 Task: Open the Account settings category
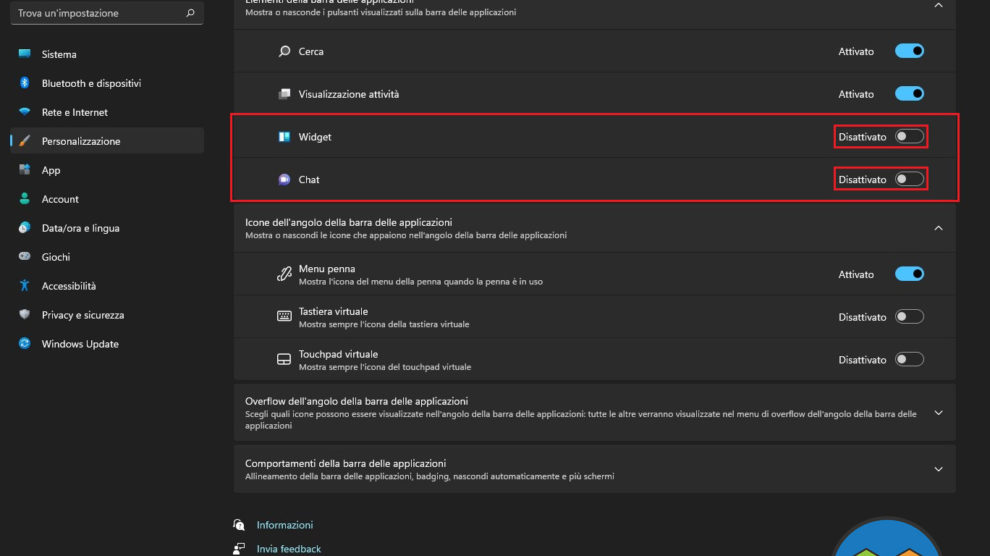pos(60,199)
